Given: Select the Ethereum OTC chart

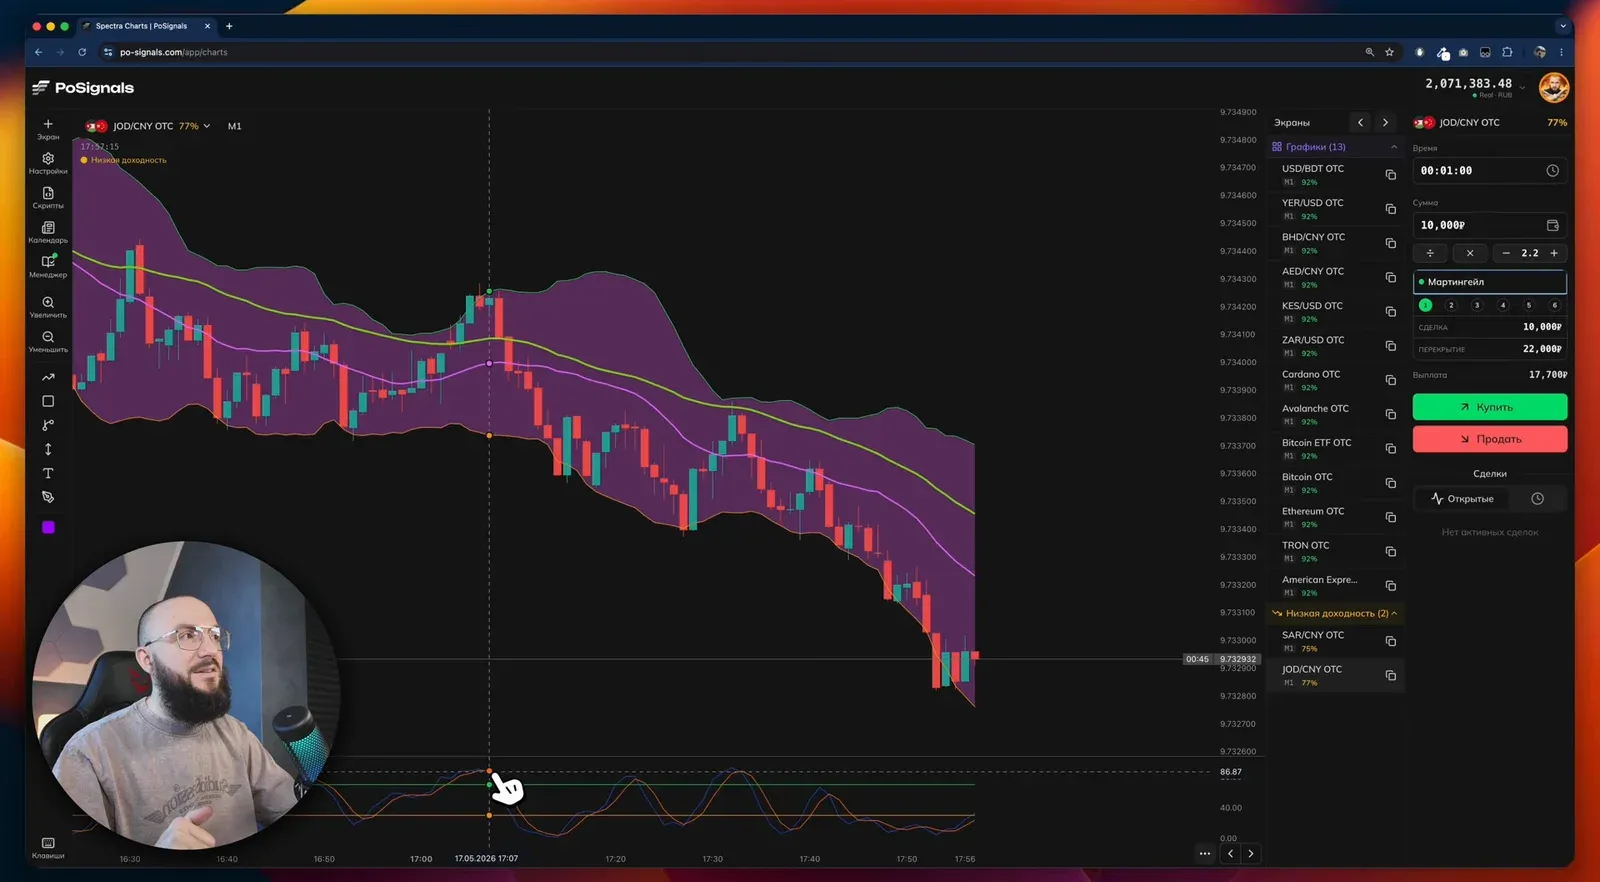Looking at the screenshot, I should 1335,518.
